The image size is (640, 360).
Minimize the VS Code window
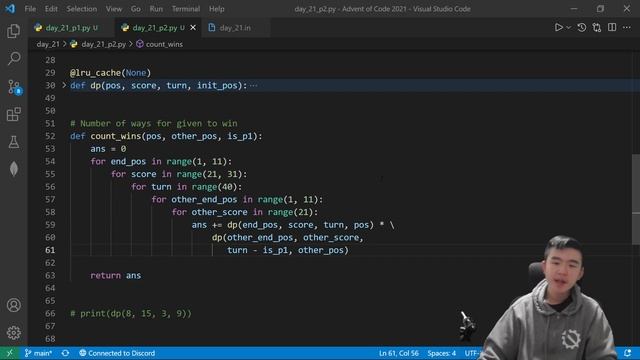click(574, 9)
